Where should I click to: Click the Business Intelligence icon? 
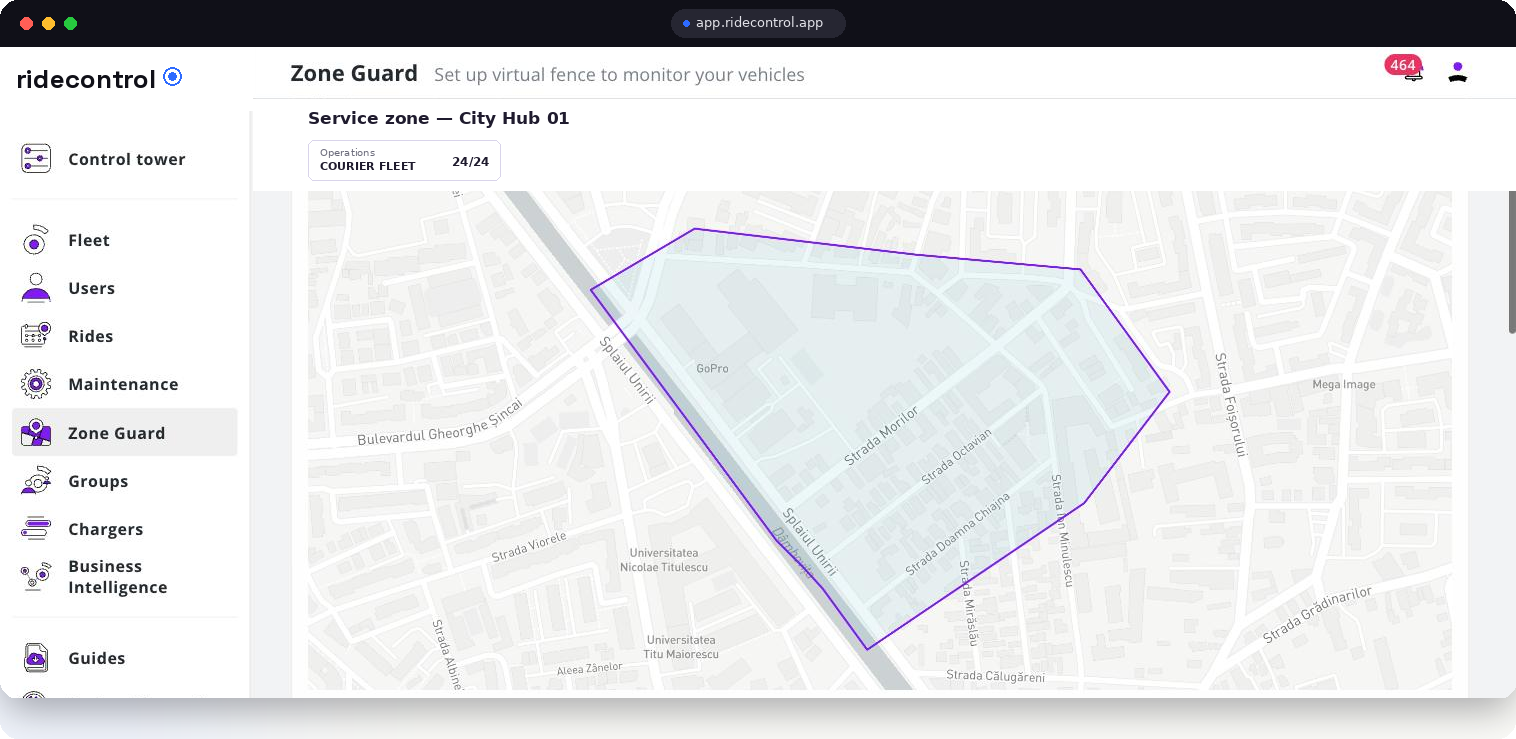pyautogui.click(x=36, y=576)
